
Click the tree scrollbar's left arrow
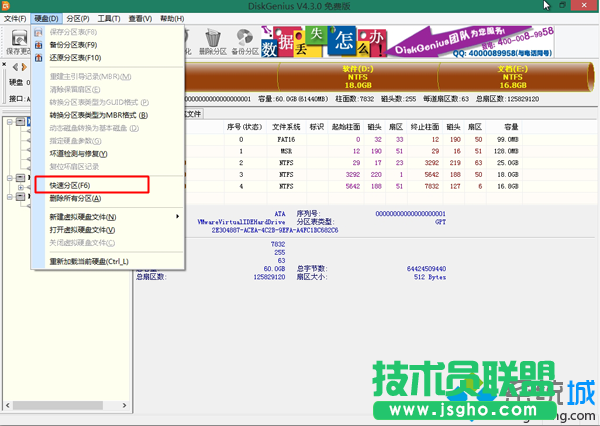coord(8,405)
